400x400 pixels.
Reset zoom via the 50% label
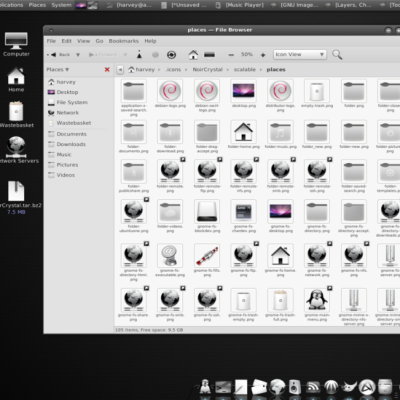click(x=247, y=54)
